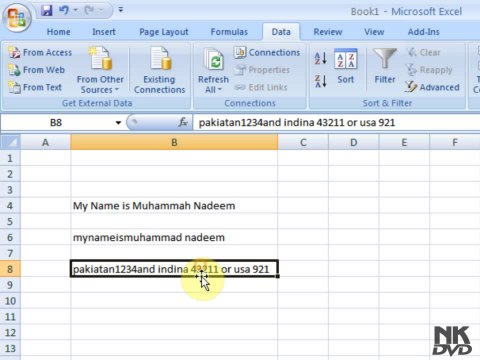Undo the last action

(63, 11)
